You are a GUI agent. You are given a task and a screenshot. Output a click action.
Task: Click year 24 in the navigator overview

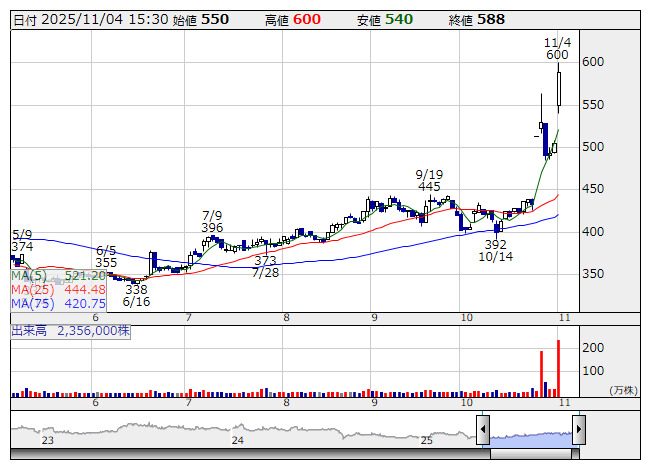[x=237, y=440]
